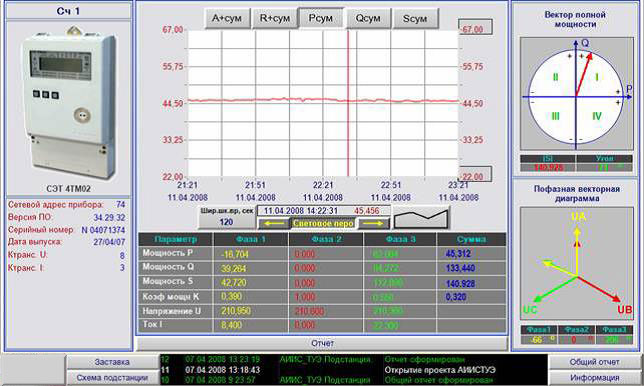Screen dimensions: 644x386
Task: Open the Qсум chart tab
Action: pos(368,18)
